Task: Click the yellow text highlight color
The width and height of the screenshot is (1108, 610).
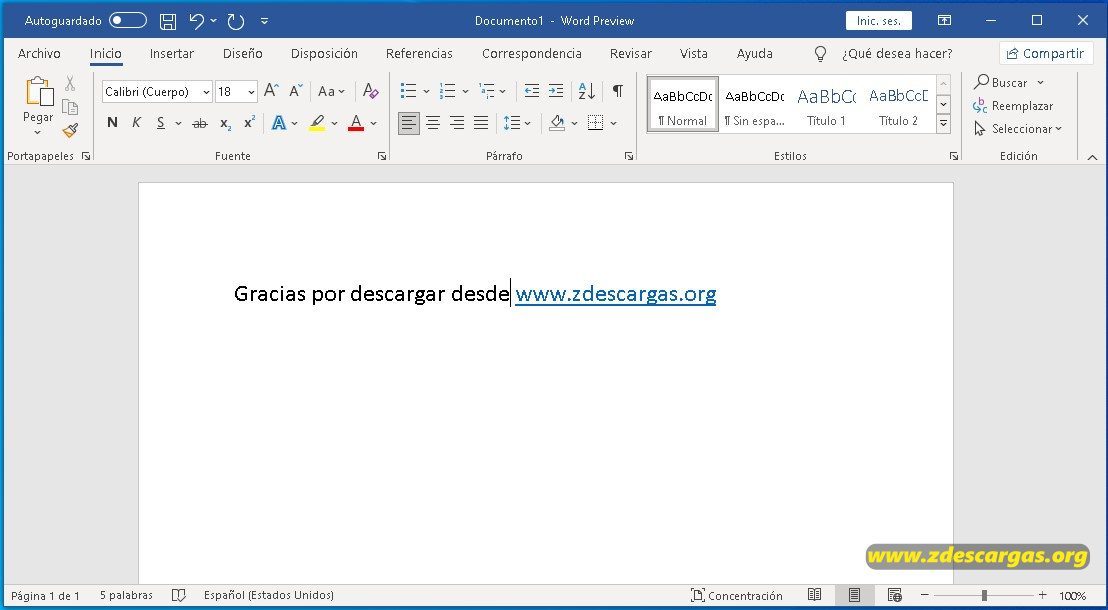Action: click(317, 124)
